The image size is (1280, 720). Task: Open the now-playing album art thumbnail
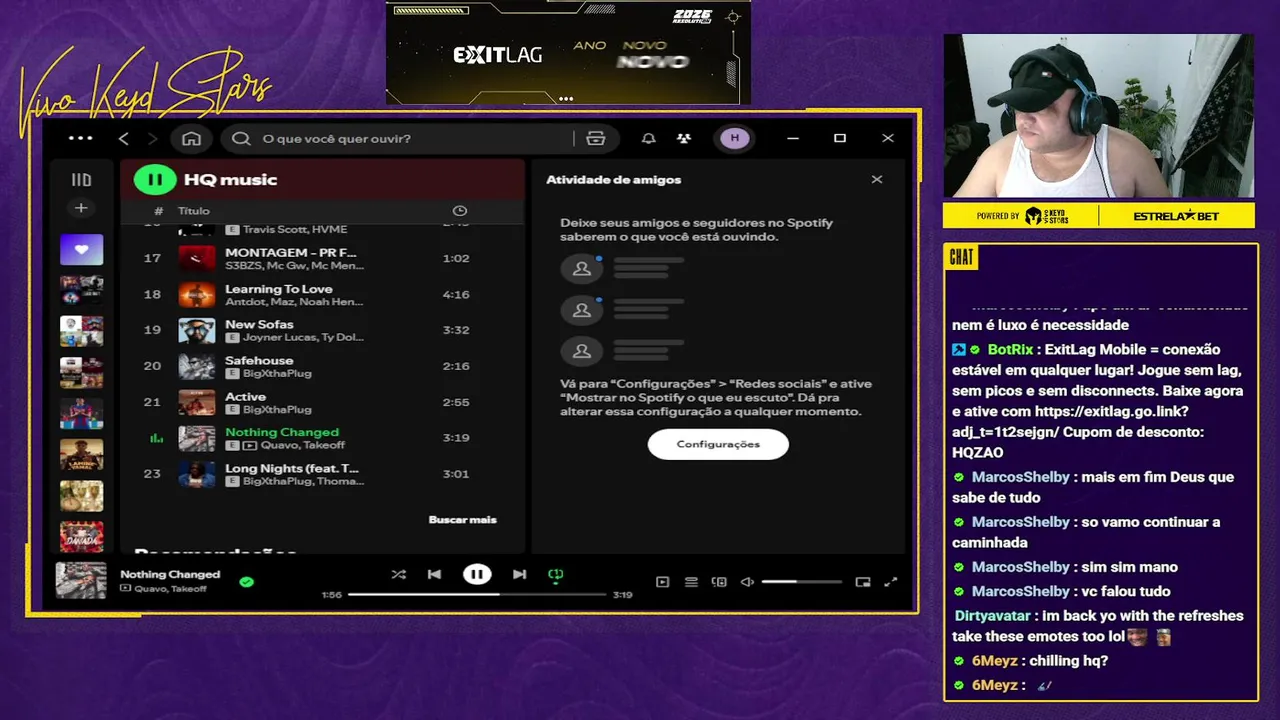click(x=81, y=580)
